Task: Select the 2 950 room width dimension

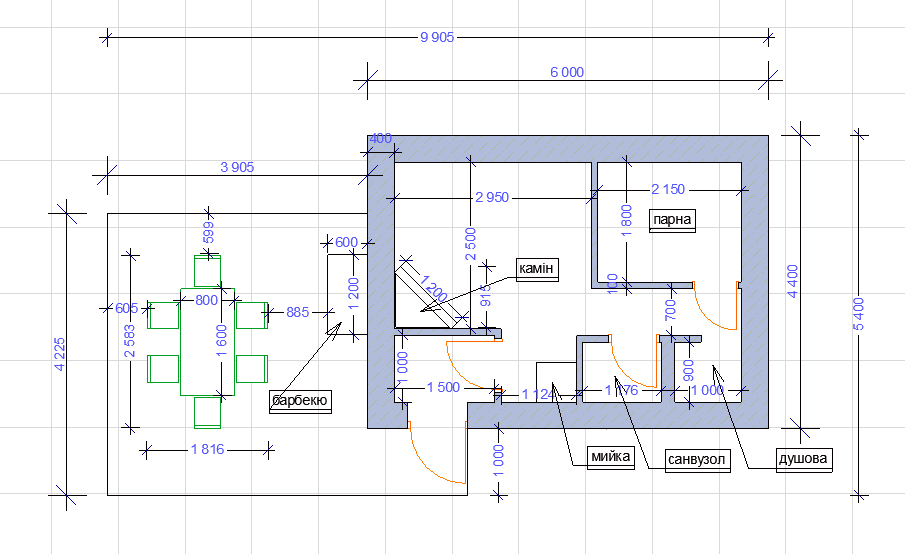Action: [492, 197]
